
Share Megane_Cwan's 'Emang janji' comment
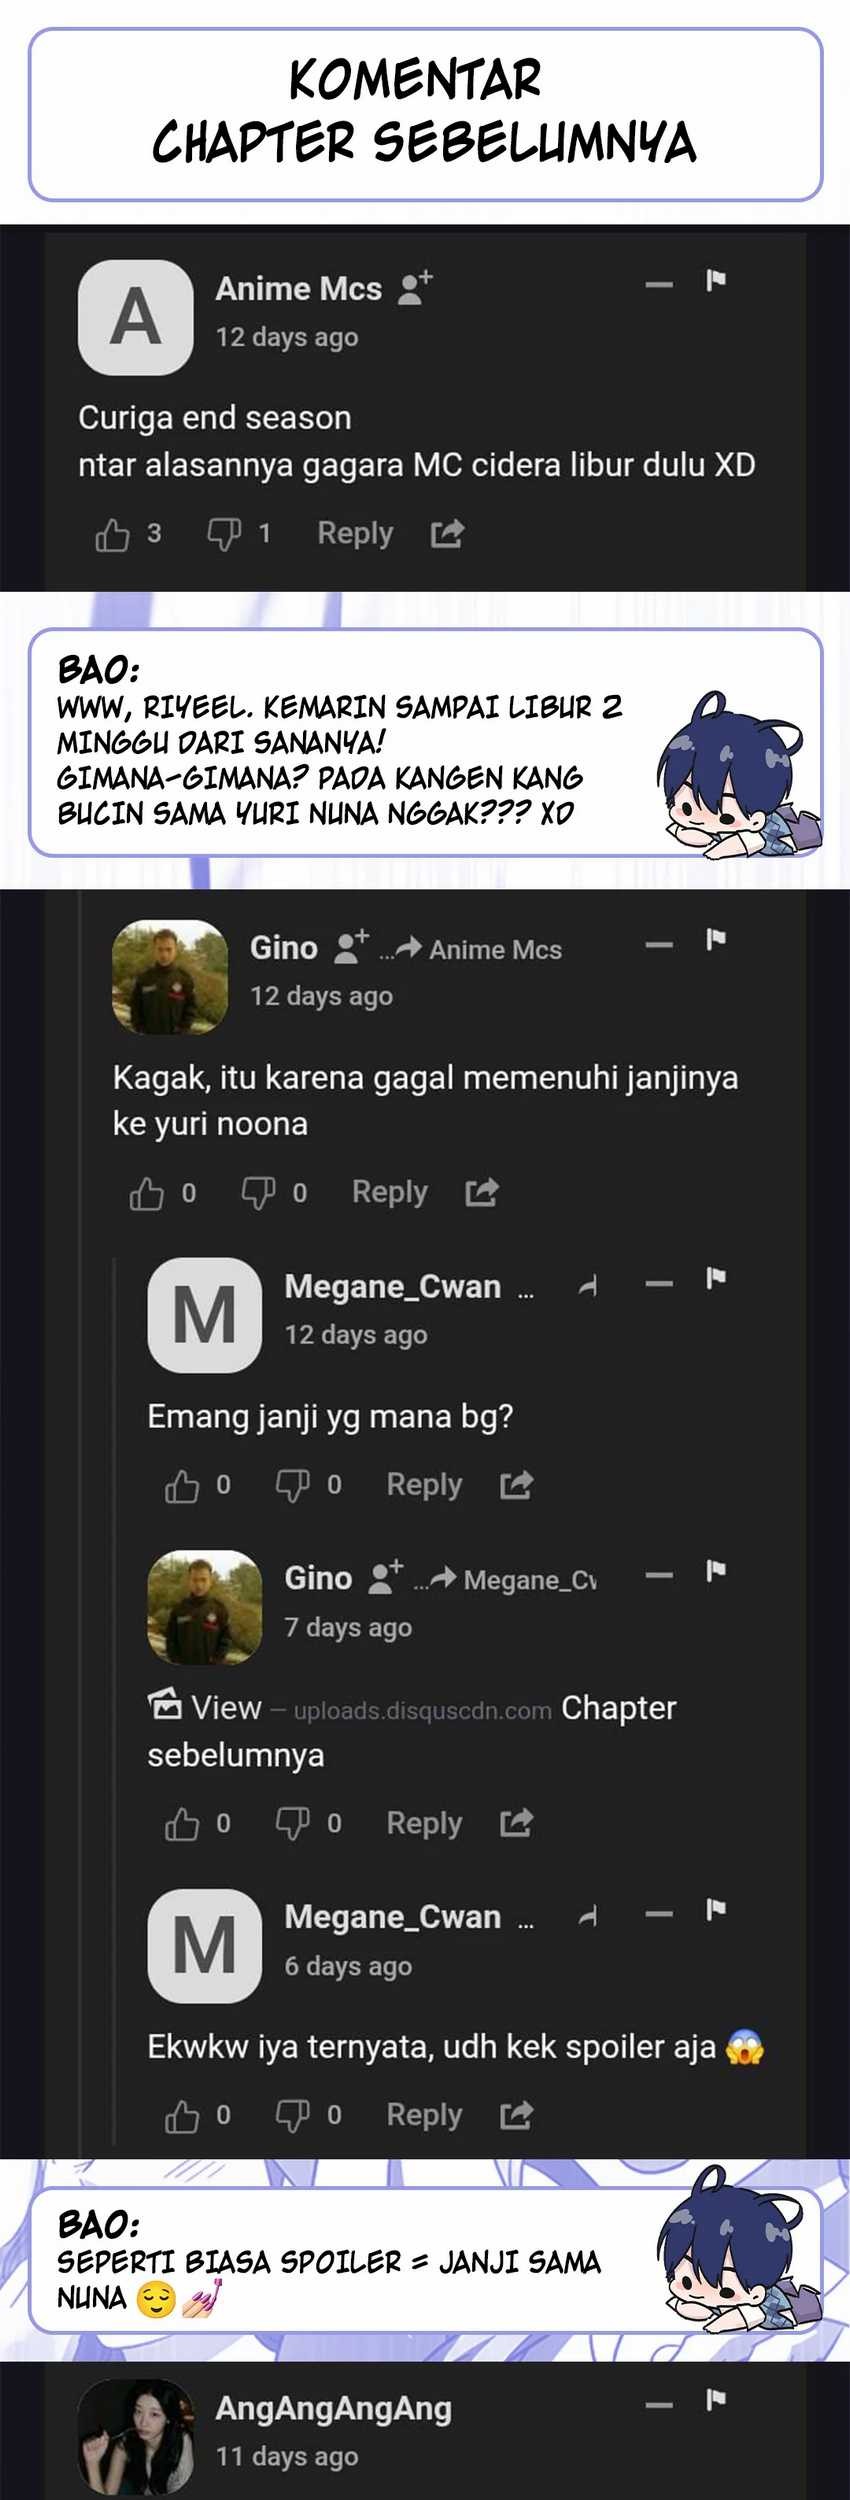point(516,1485)
